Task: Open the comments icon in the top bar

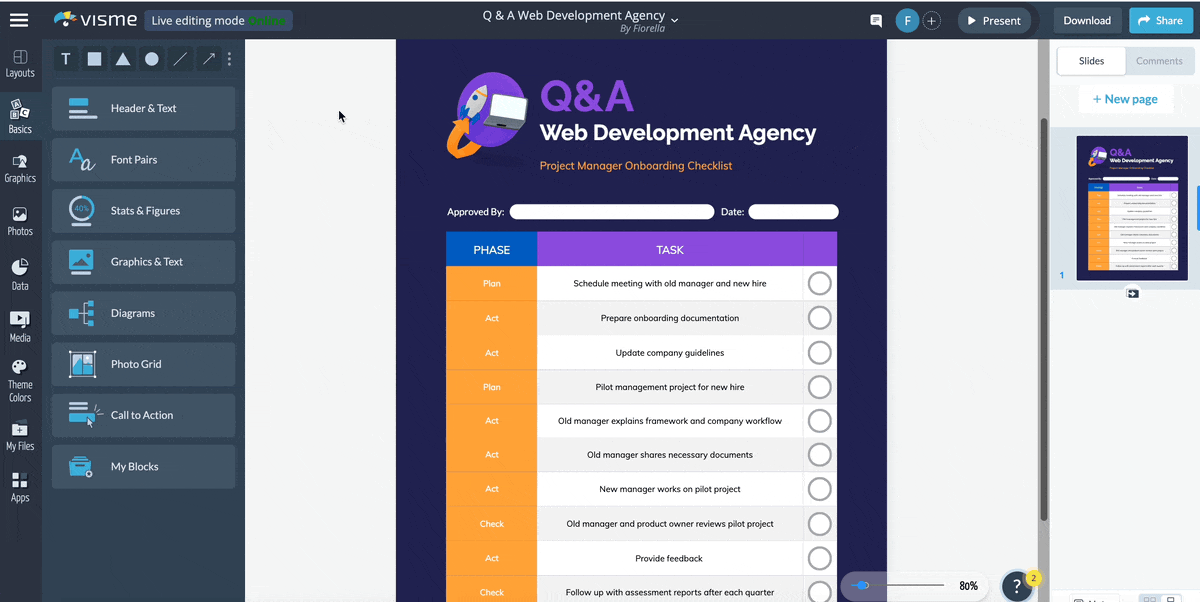Action: click(x=875, y=20)
